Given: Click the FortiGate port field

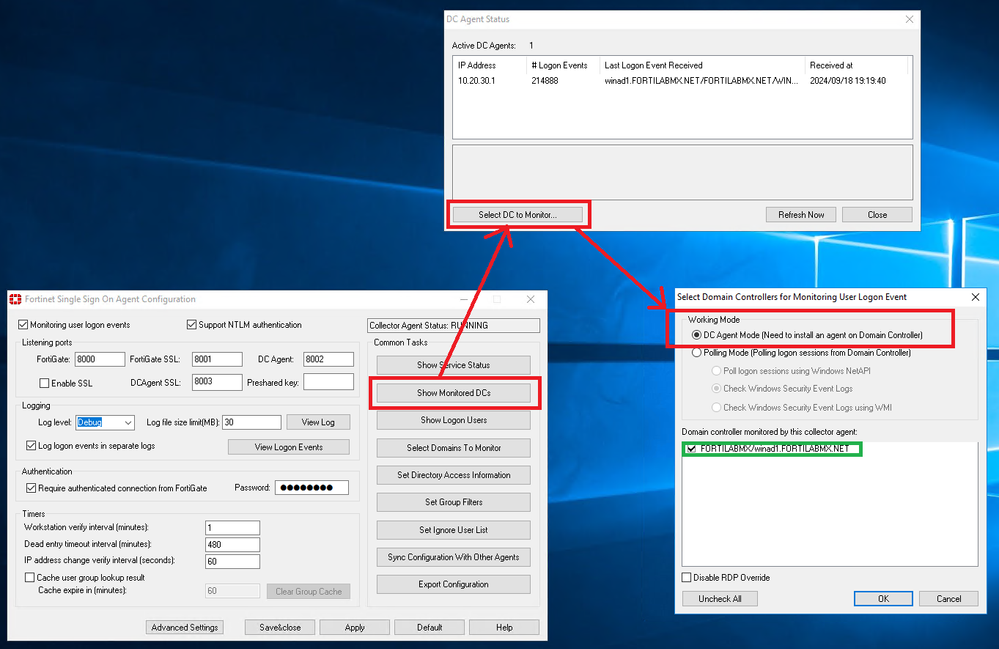Looking at the screenshot, I should [x=100, y=359].
